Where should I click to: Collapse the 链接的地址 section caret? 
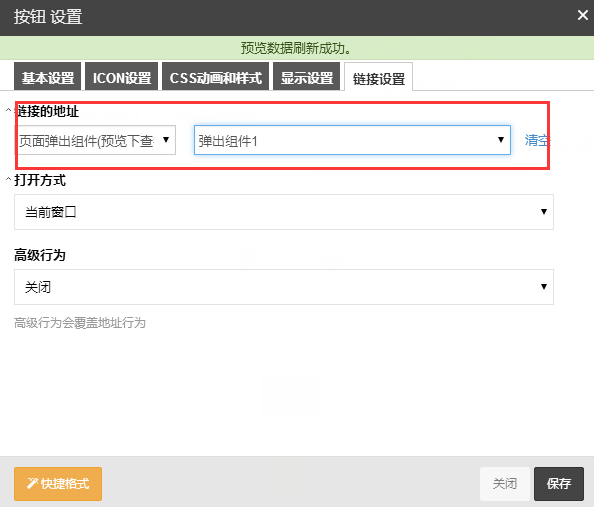click(8, 110)
